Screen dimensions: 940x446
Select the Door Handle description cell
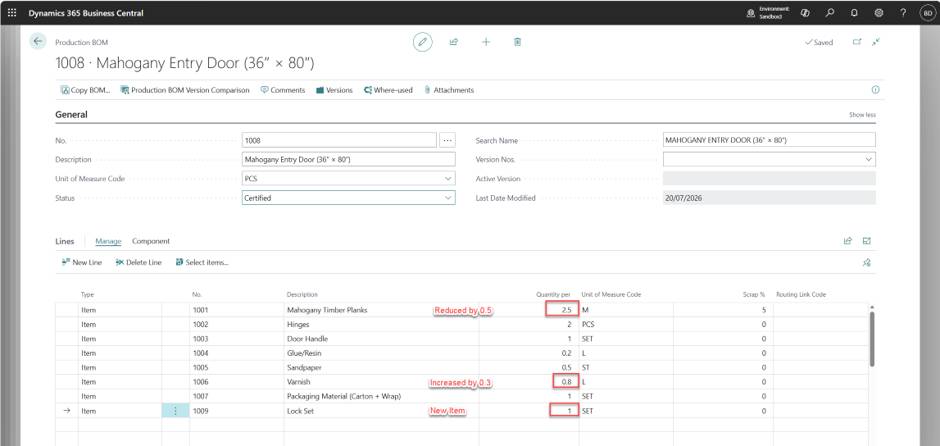[381, 339]
